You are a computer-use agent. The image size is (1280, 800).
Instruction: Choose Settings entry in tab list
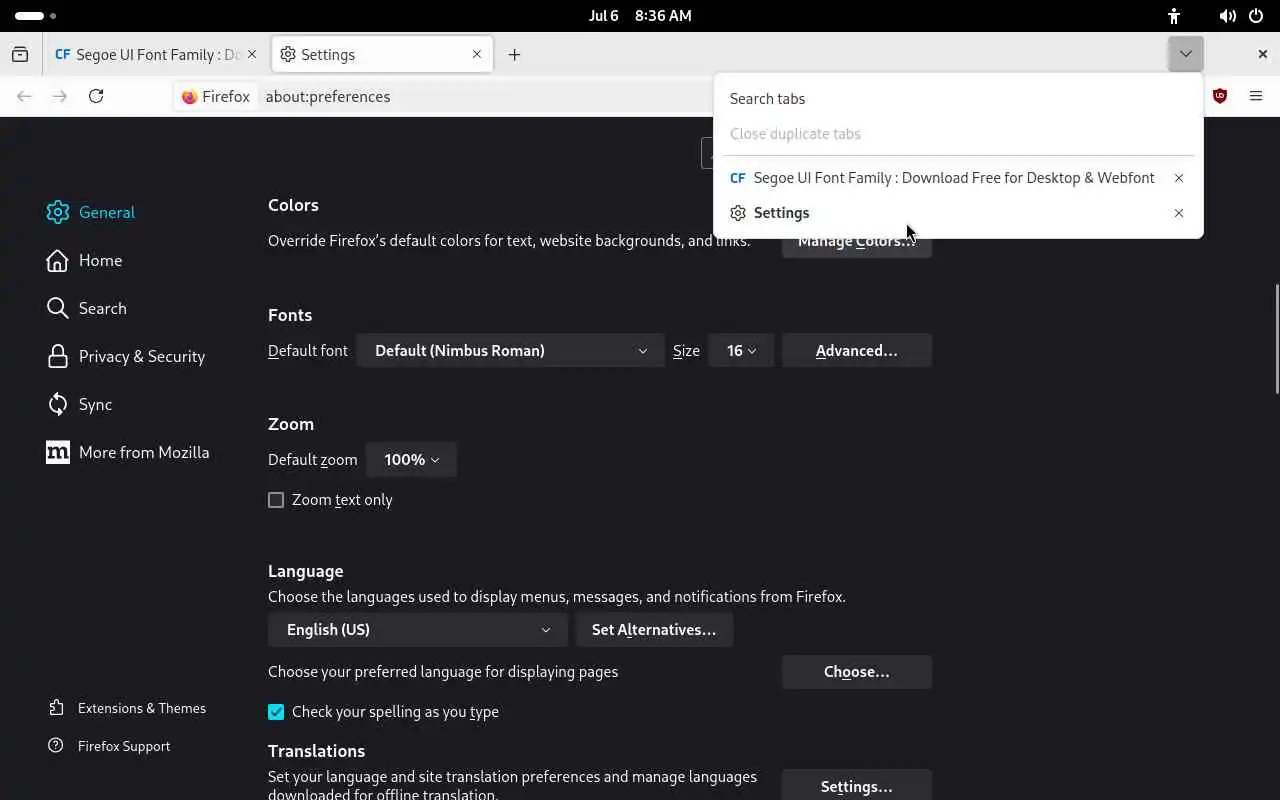point(942,213)
